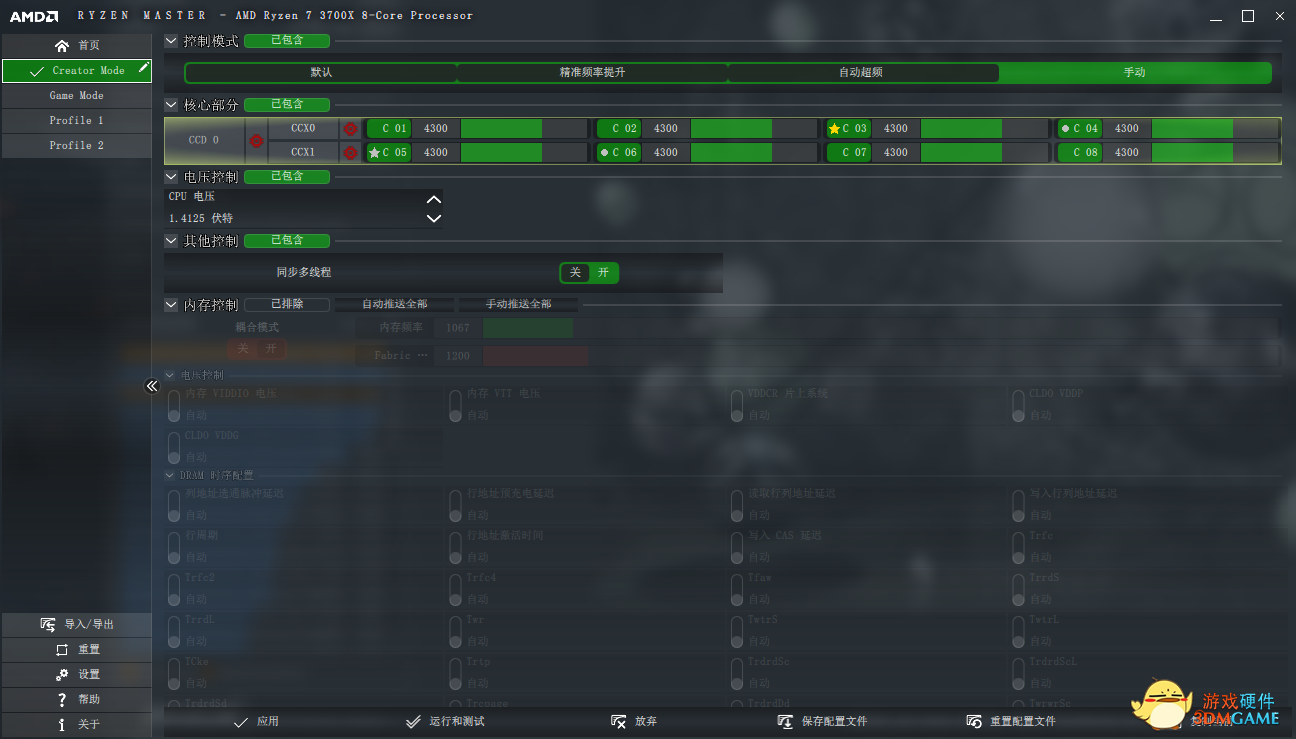The image size is (1296, 739).
Task: Toggle 已包含 for 核心部分 section
Action: (x=287, y=104)
